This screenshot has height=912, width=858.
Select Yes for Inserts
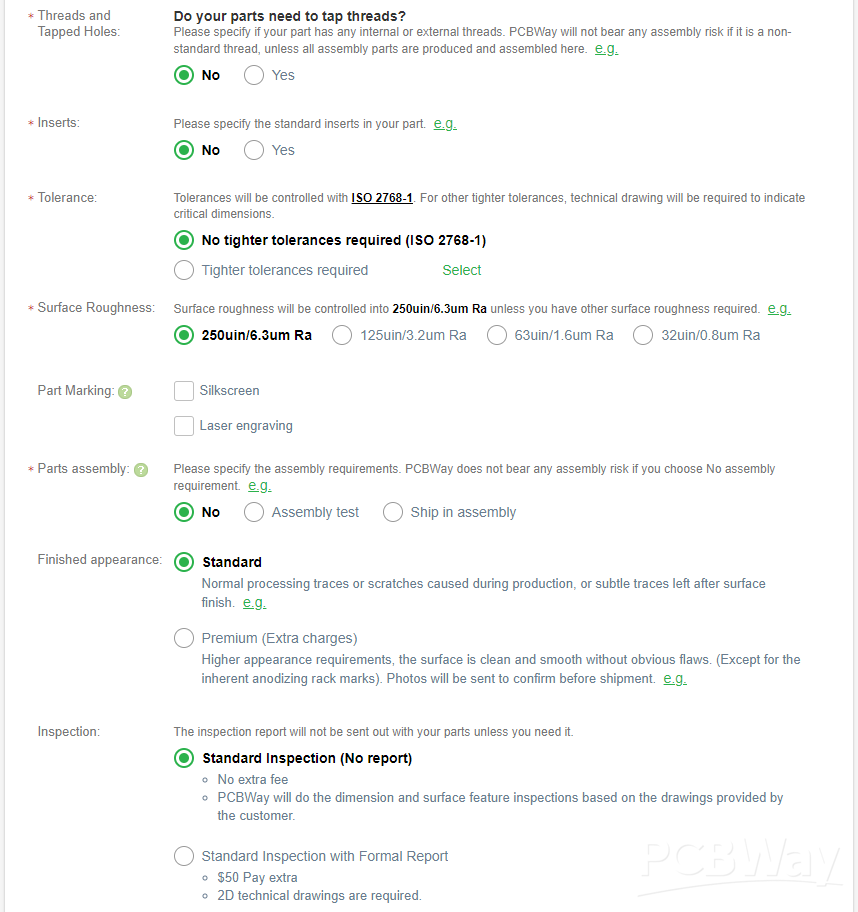click(254, 150)
